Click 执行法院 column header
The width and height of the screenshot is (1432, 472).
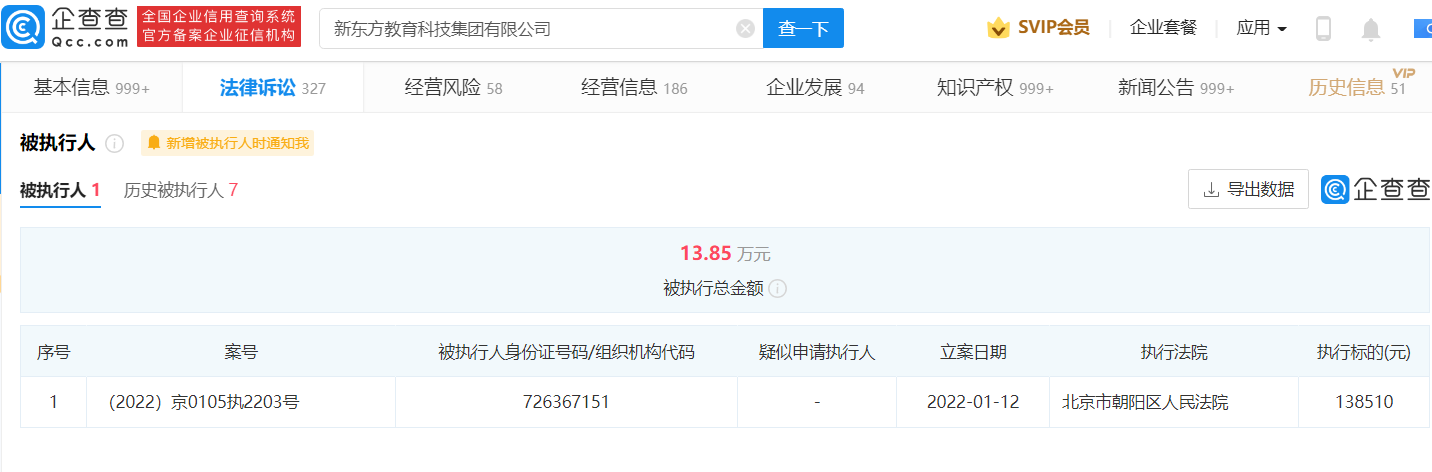pyautogui.click(x=1174, y=352)
